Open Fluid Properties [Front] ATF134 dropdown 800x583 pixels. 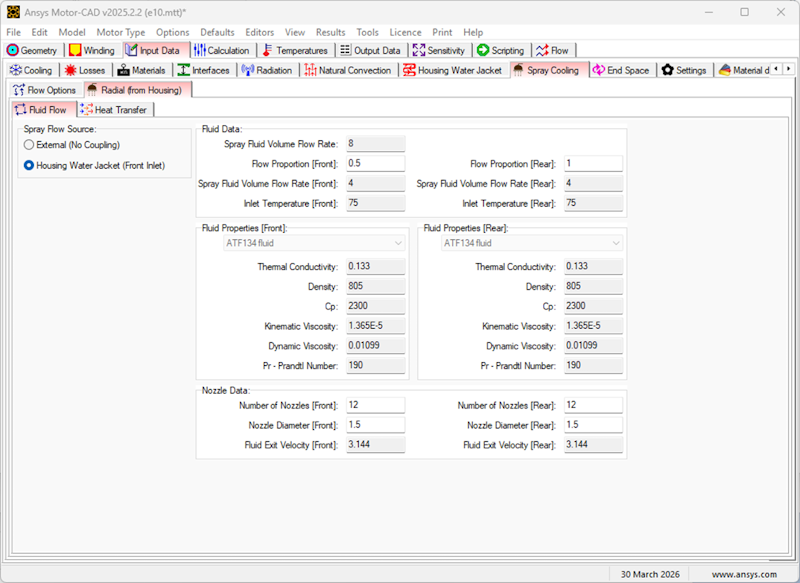coord(314,243)
